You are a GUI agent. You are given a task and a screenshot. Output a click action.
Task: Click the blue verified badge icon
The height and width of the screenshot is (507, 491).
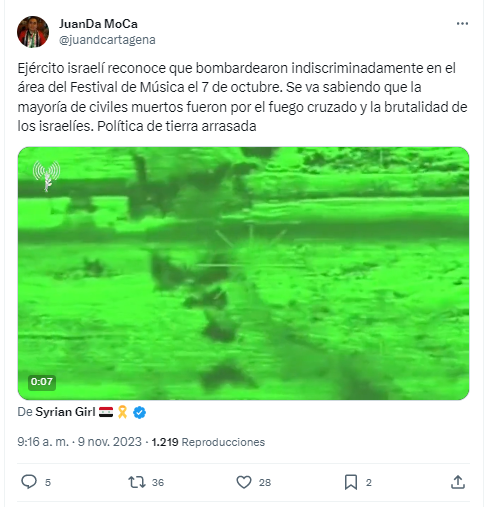click(x=139, y=412)
